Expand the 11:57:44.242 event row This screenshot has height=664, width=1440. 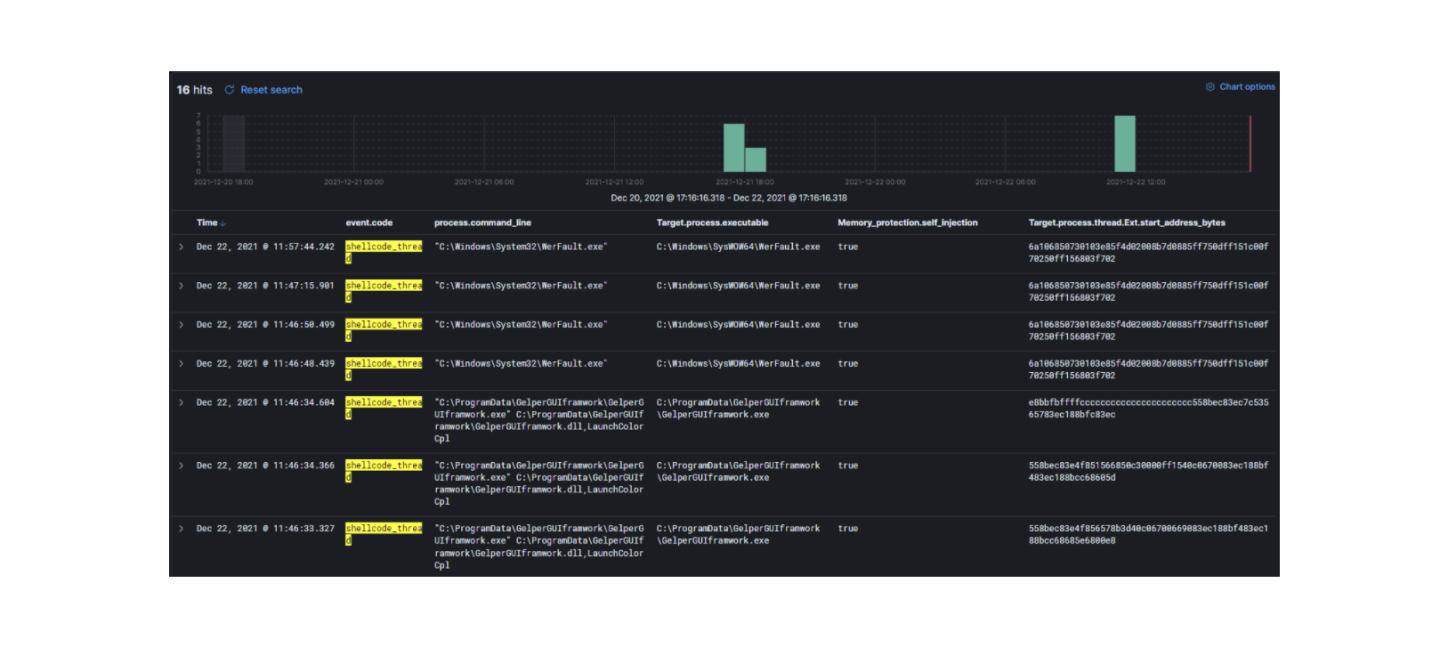[x=181, y=246]
